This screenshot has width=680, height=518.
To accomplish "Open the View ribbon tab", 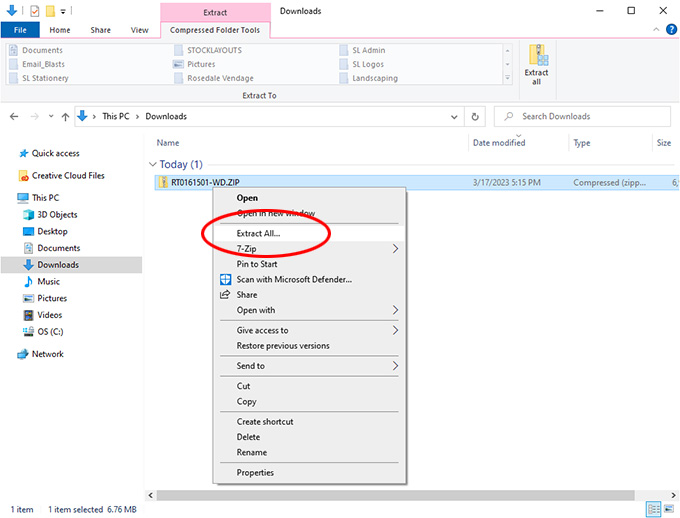I will 139,30.
